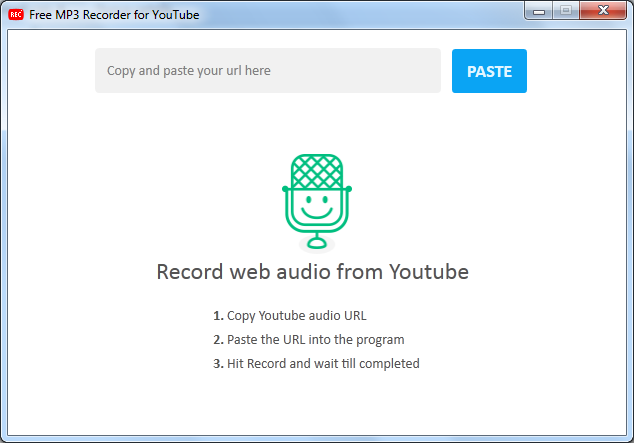This screenshot has width=634, height=443.
Task: Close the Free MP3 Recorder window
Action: click(x=603, y=11)
